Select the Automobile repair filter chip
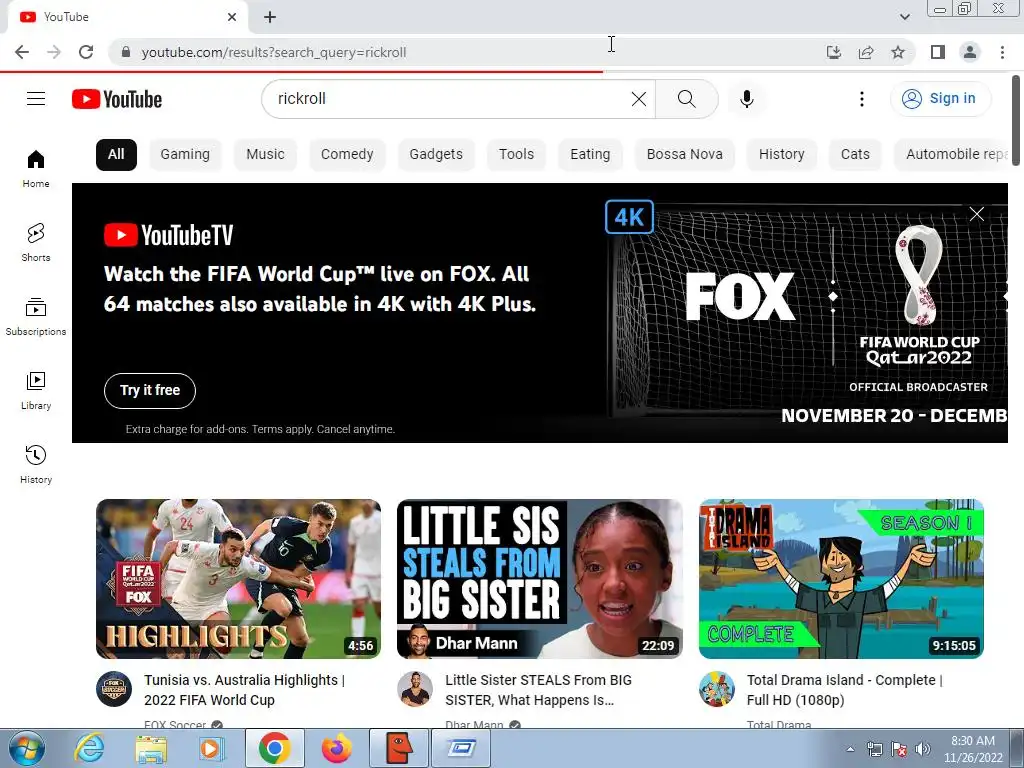Image resolution: width=1024 pixels, height=768 pixels. pyautogui.click(x=952, y=155)
